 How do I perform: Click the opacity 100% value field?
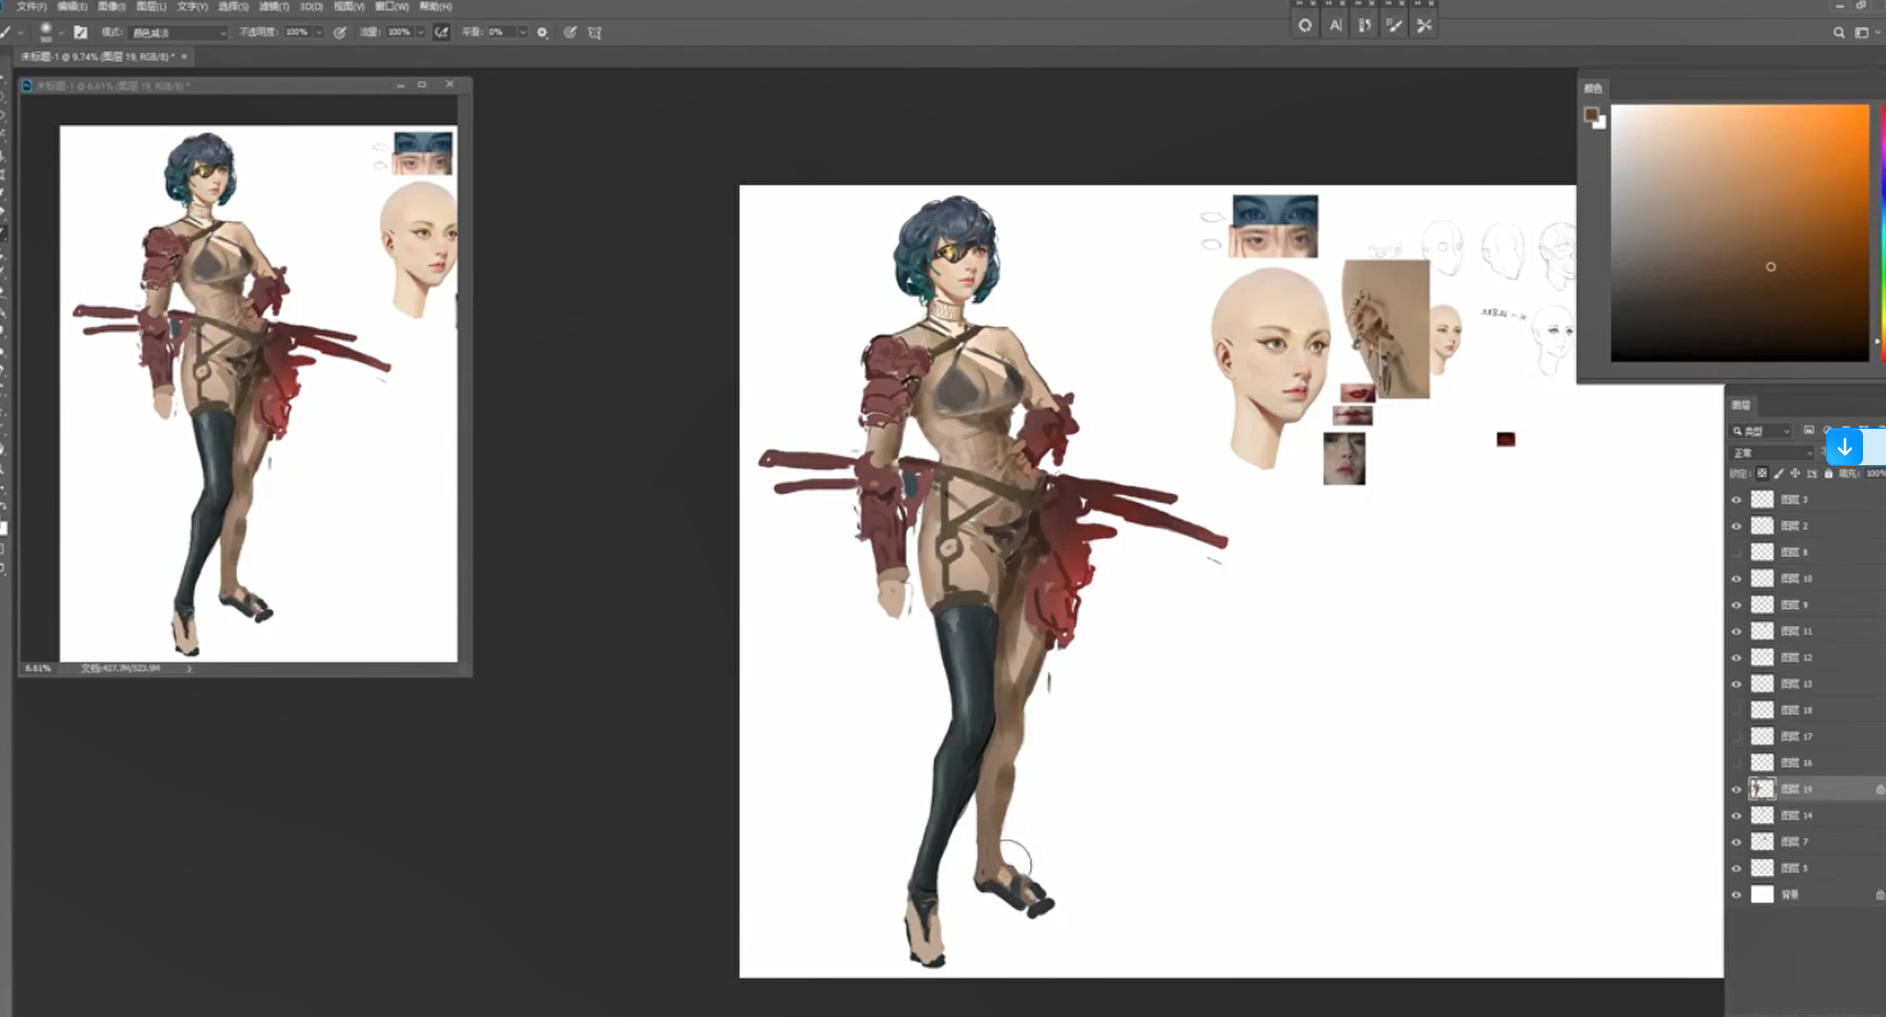(x=297, y=32)
